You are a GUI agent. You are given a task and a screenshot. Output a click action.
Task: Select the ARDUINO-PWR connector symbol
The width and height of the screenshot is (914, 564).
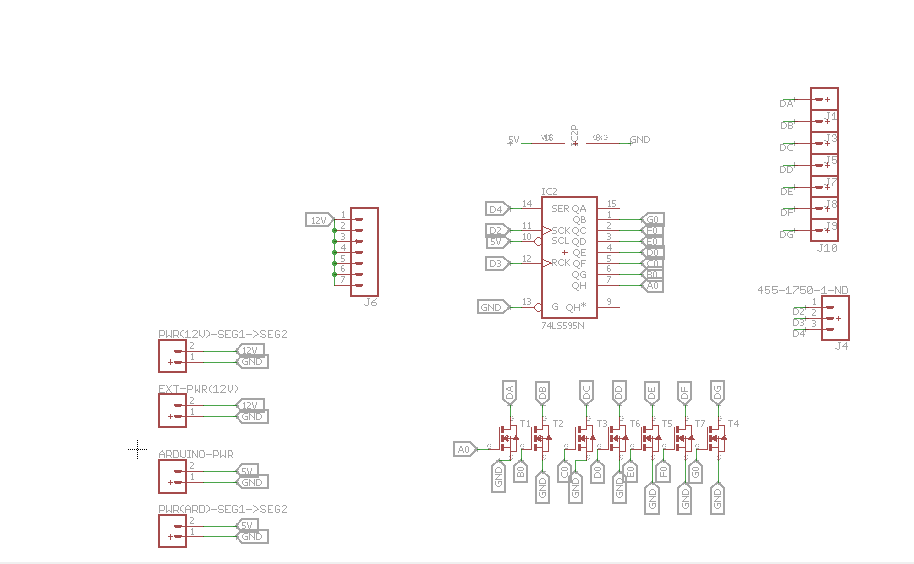(172, 476)
